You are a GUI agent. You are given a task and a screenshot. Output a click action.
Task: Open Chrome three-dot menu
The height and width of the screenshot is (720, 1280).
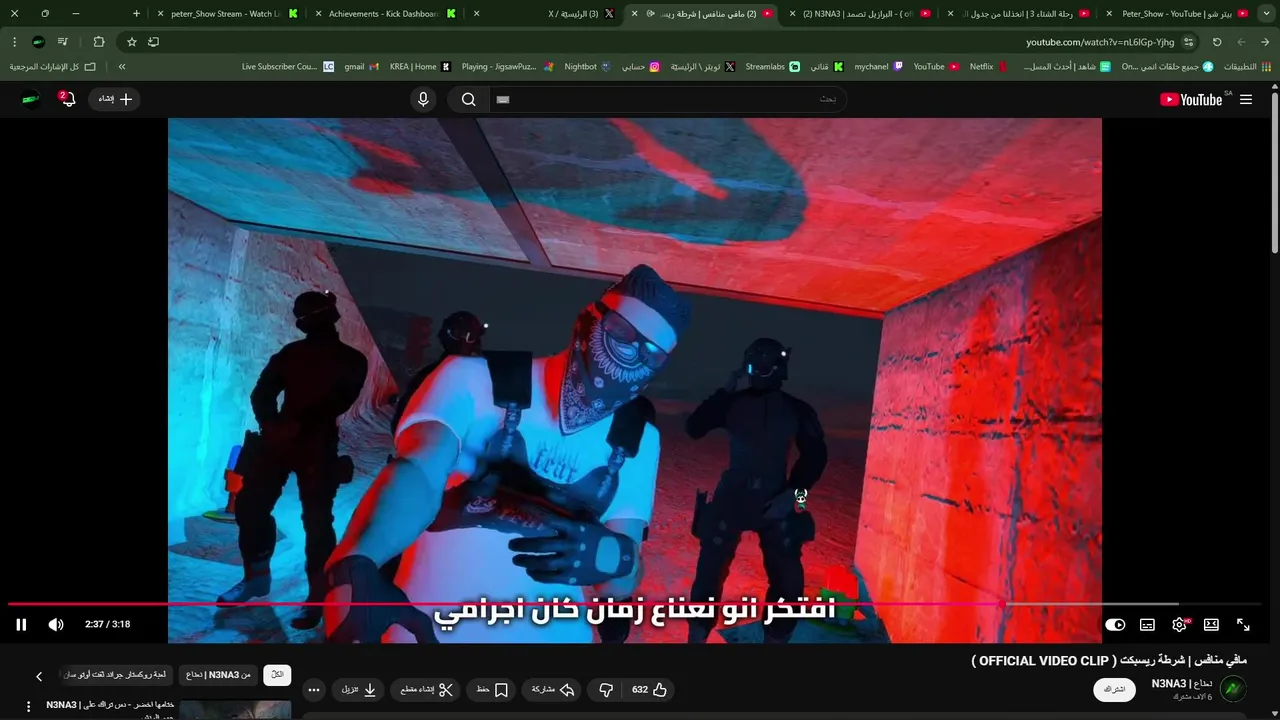(x=14, y=42)
